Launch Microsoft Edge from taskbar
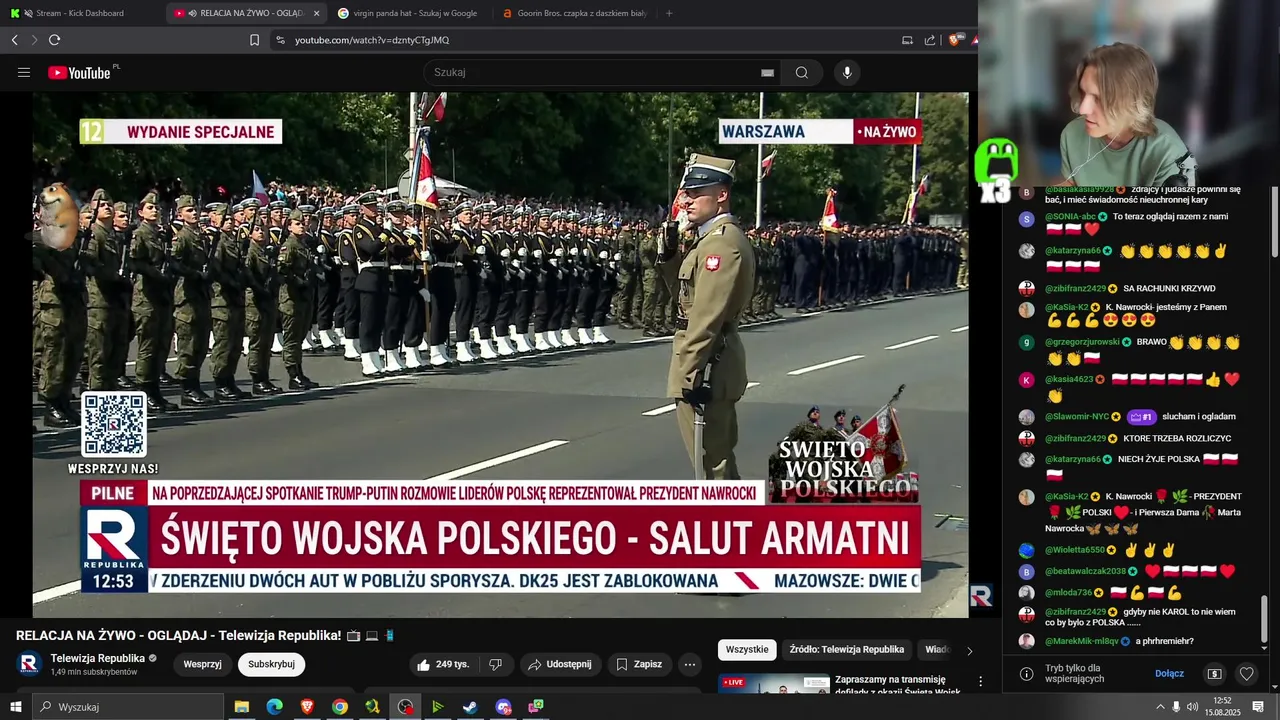The height and width of the screenshot is (720, 1280). (274, 707)
